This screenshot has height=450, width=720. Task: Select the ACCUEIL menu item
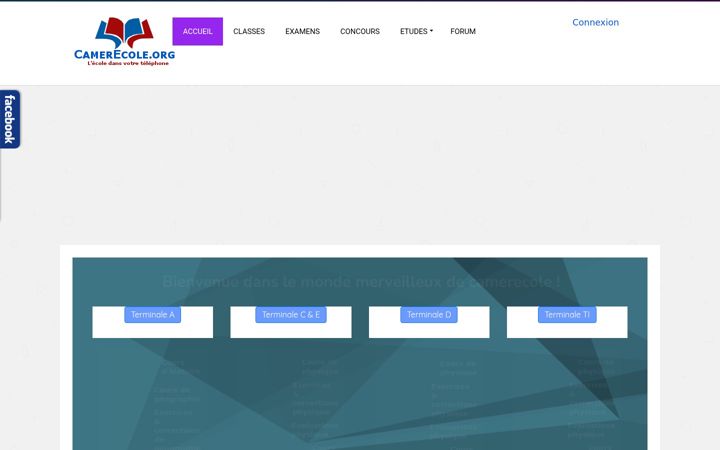tap(197, 31)
